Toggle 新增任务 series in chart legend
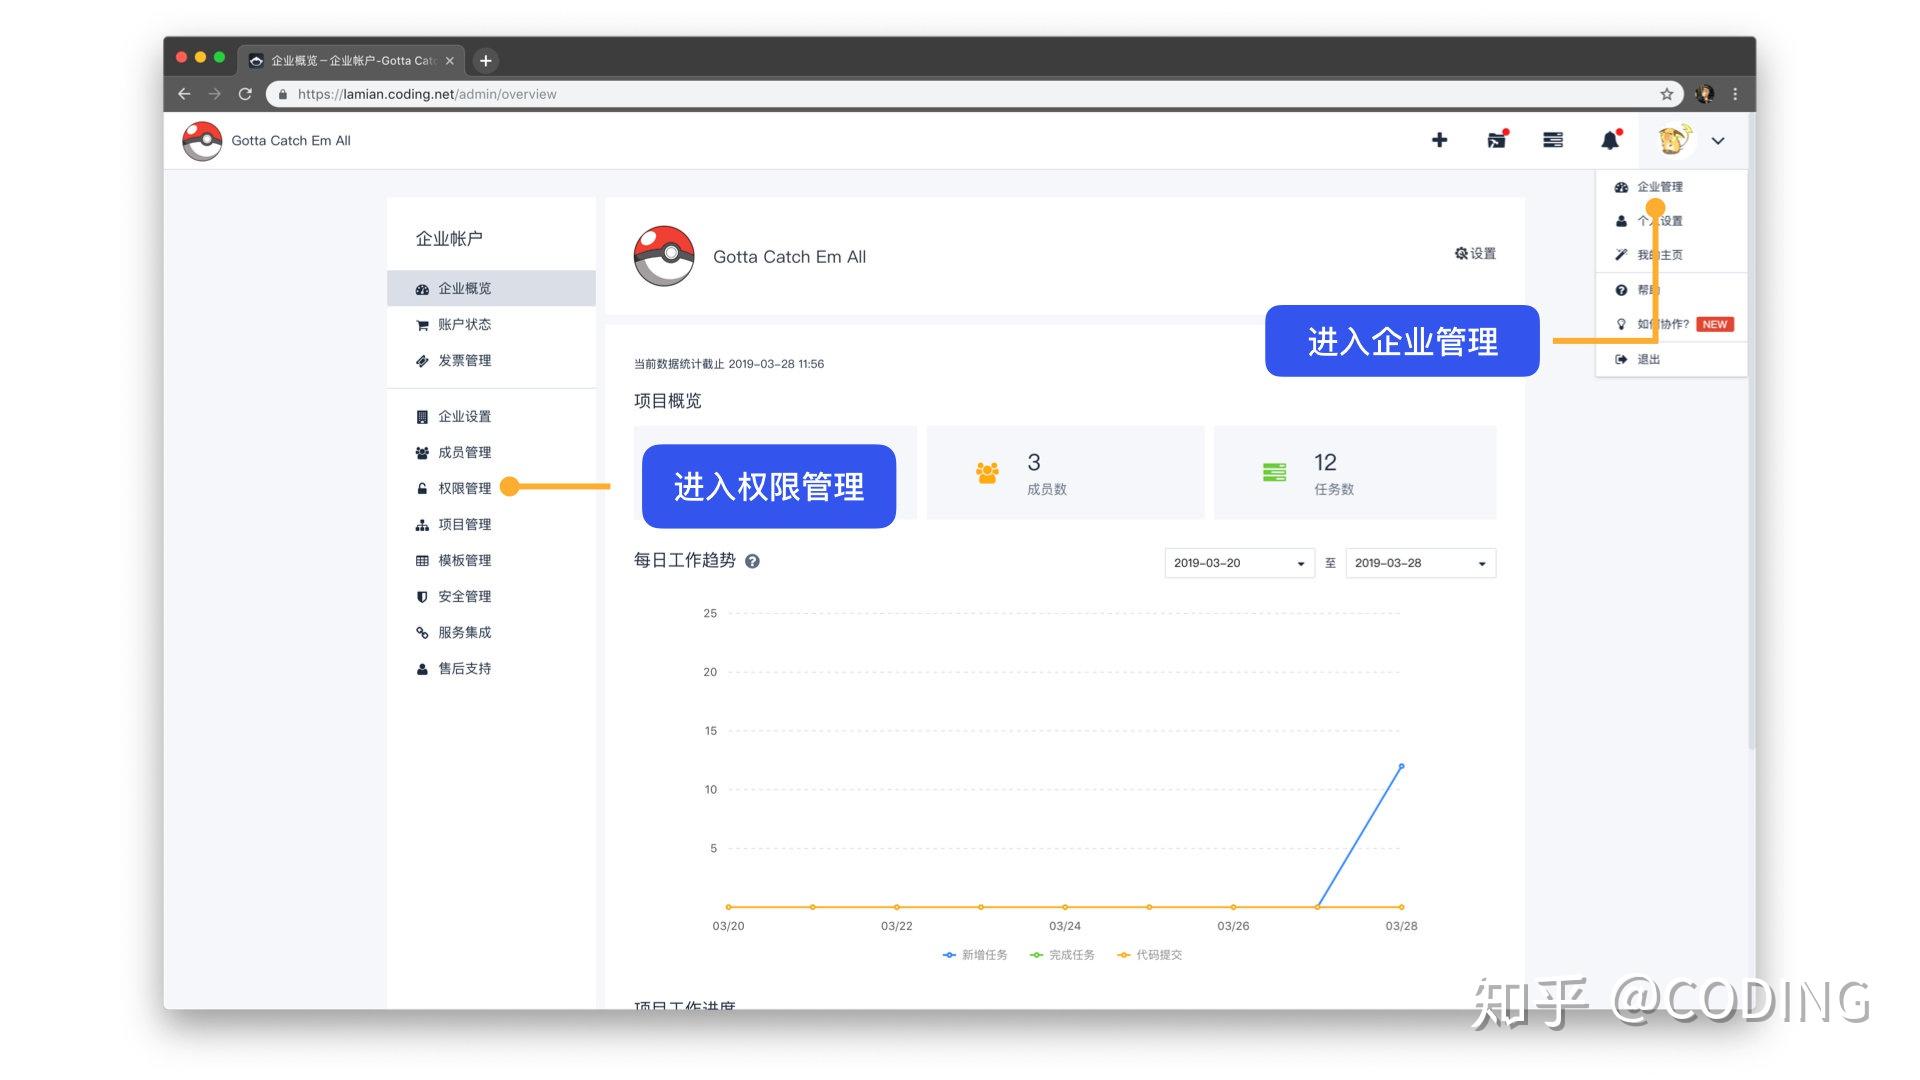 click(975, 955)
